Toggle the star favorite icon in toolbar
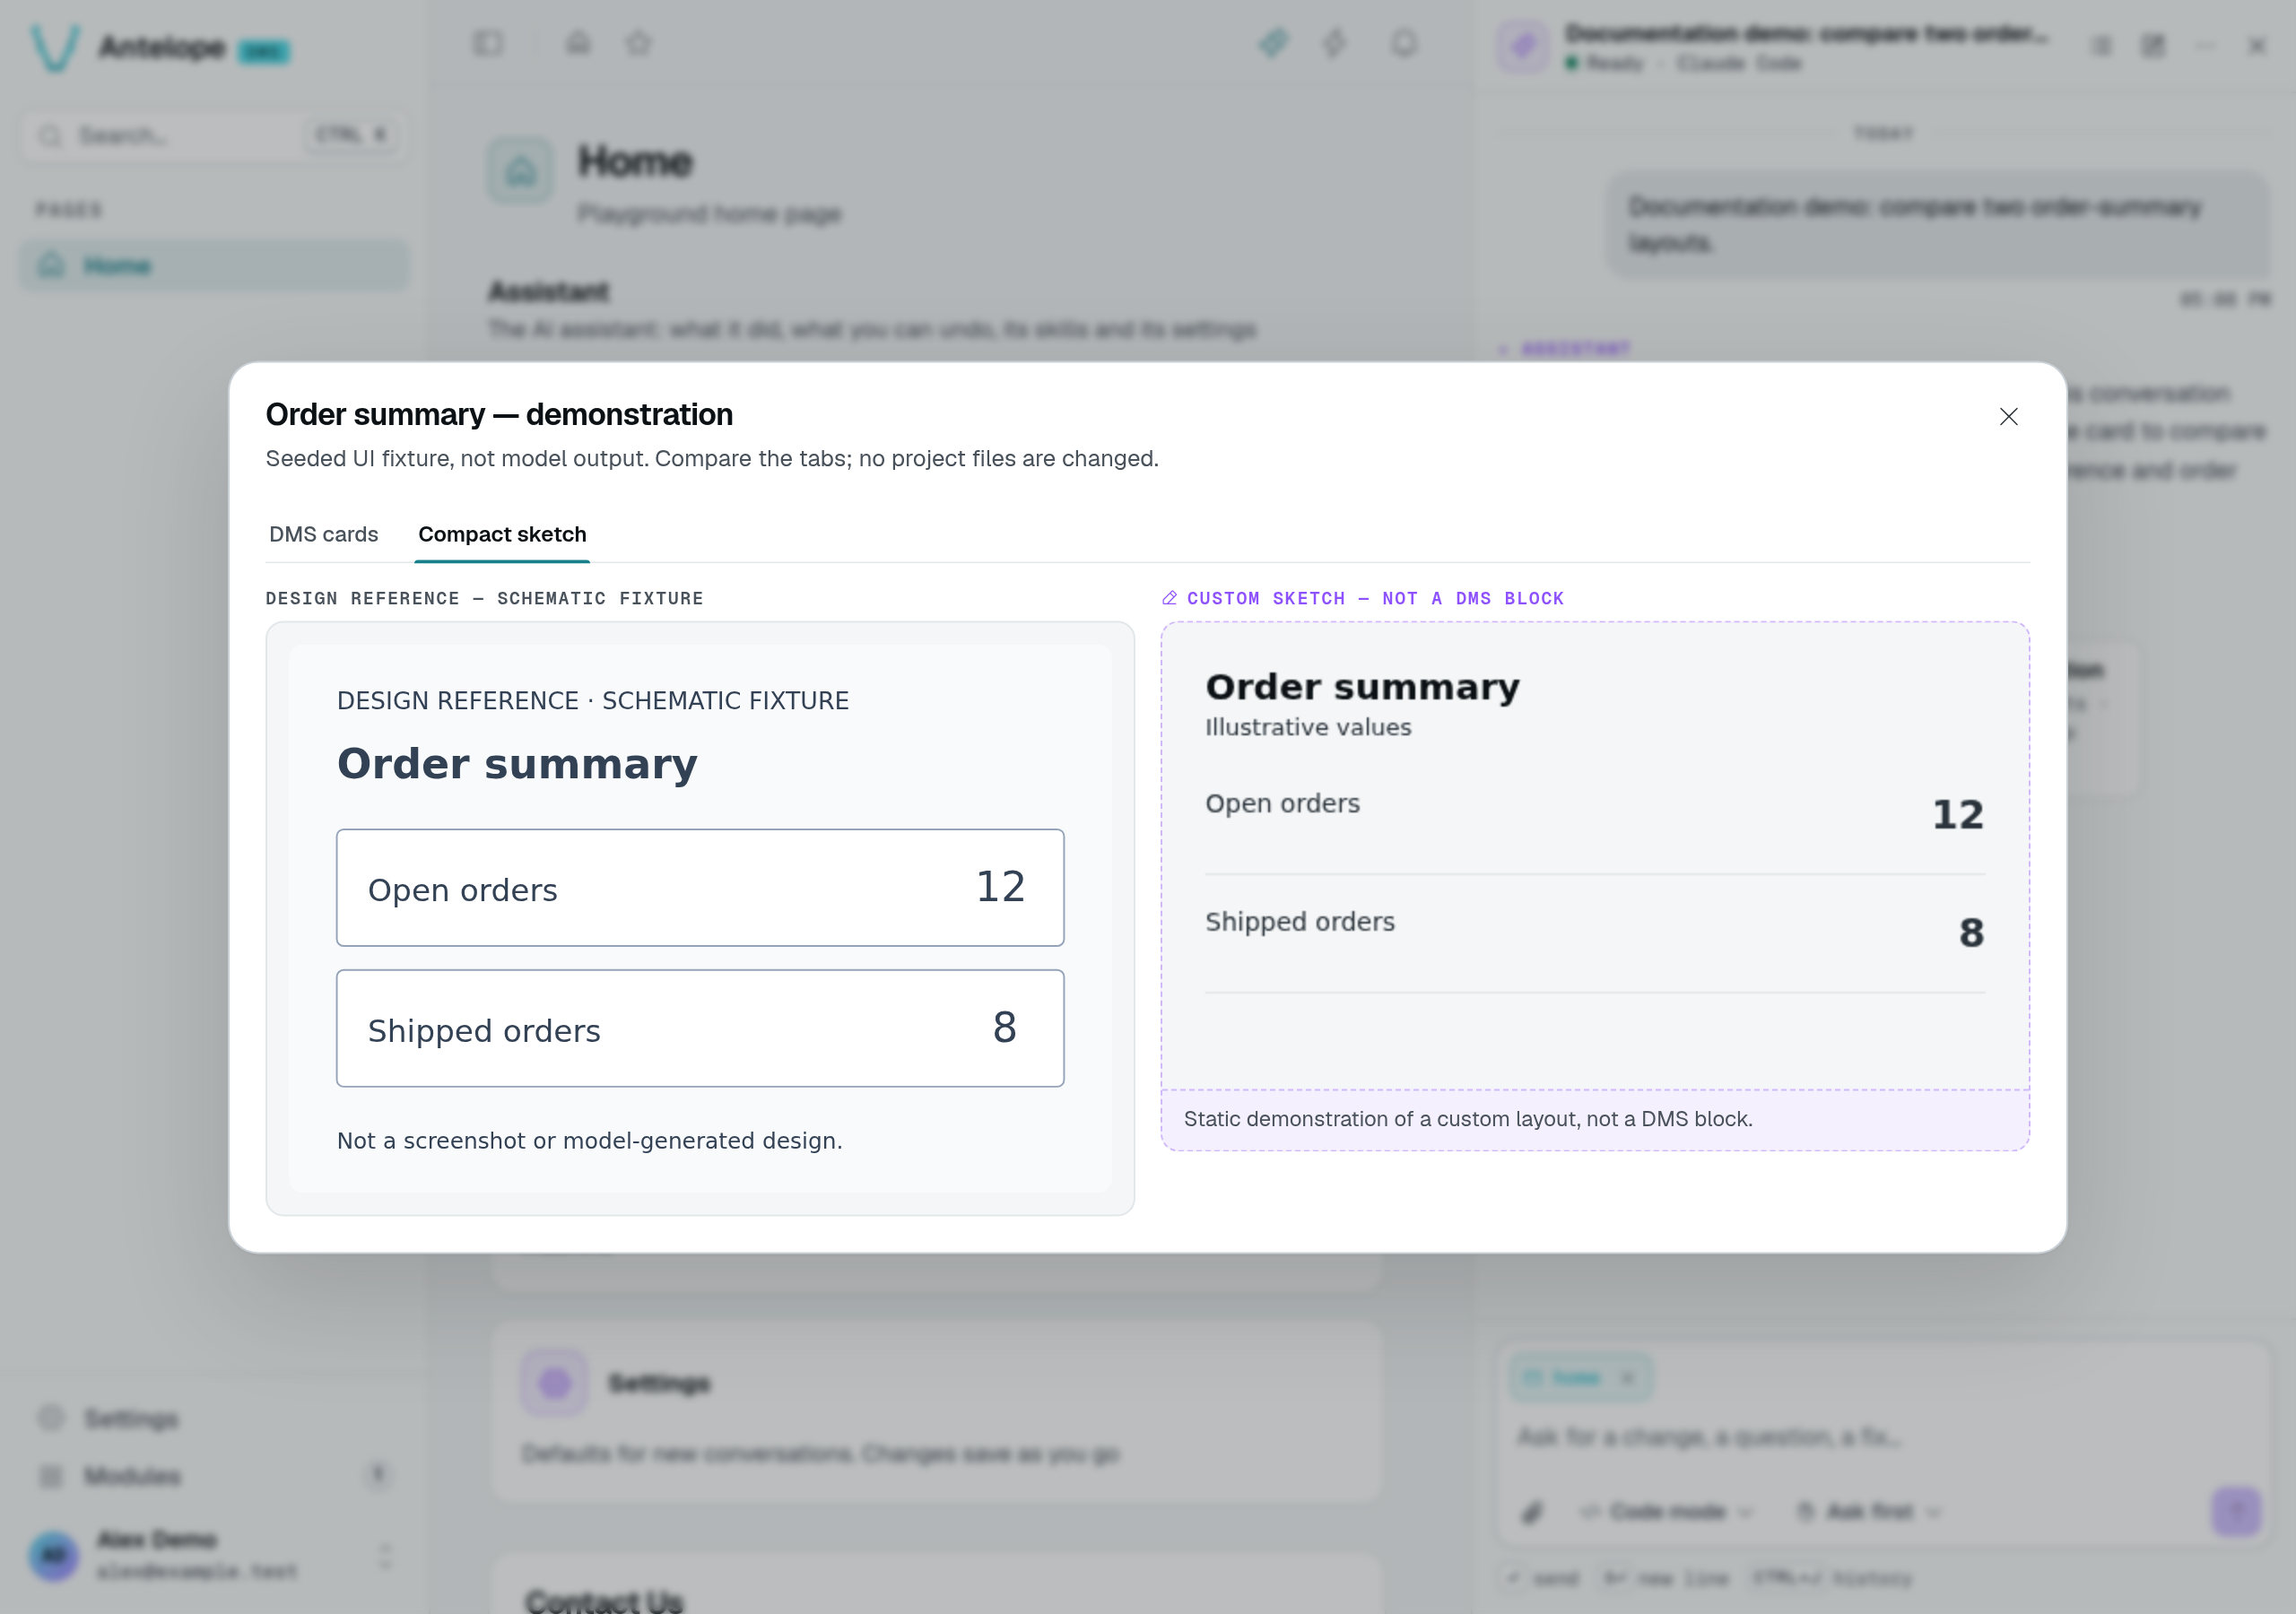The height and width of the screenshot is (1614, 2296). coord(639,43)
